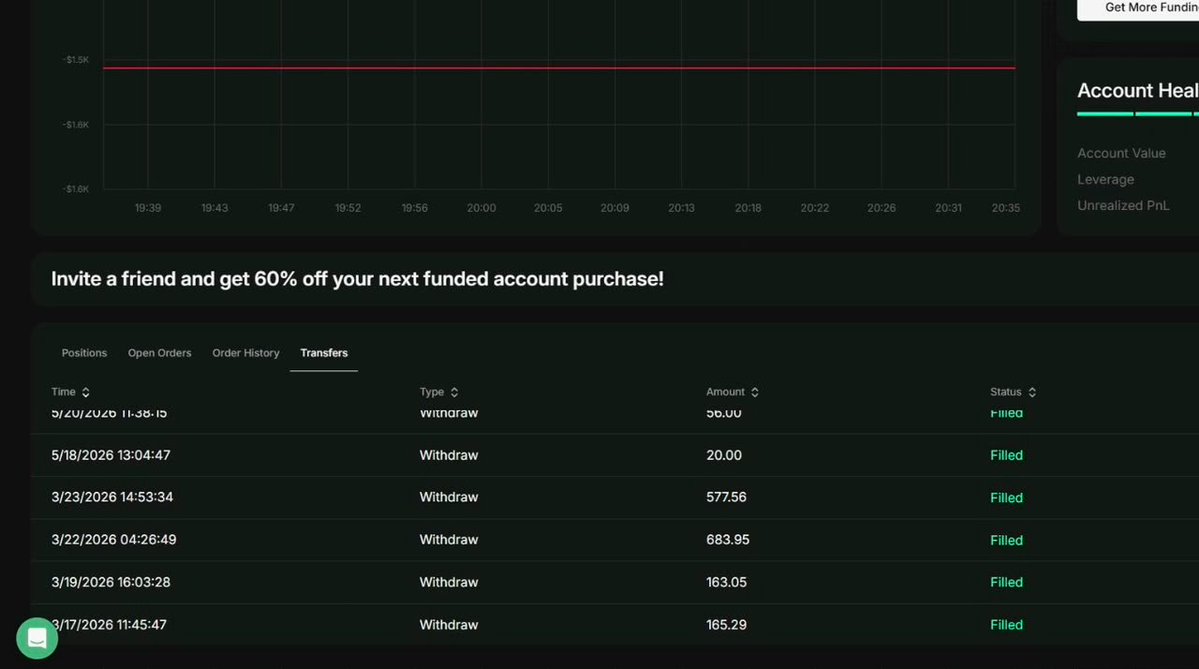
Task: Click the Unrealized PnL label
Action: 1123,206
